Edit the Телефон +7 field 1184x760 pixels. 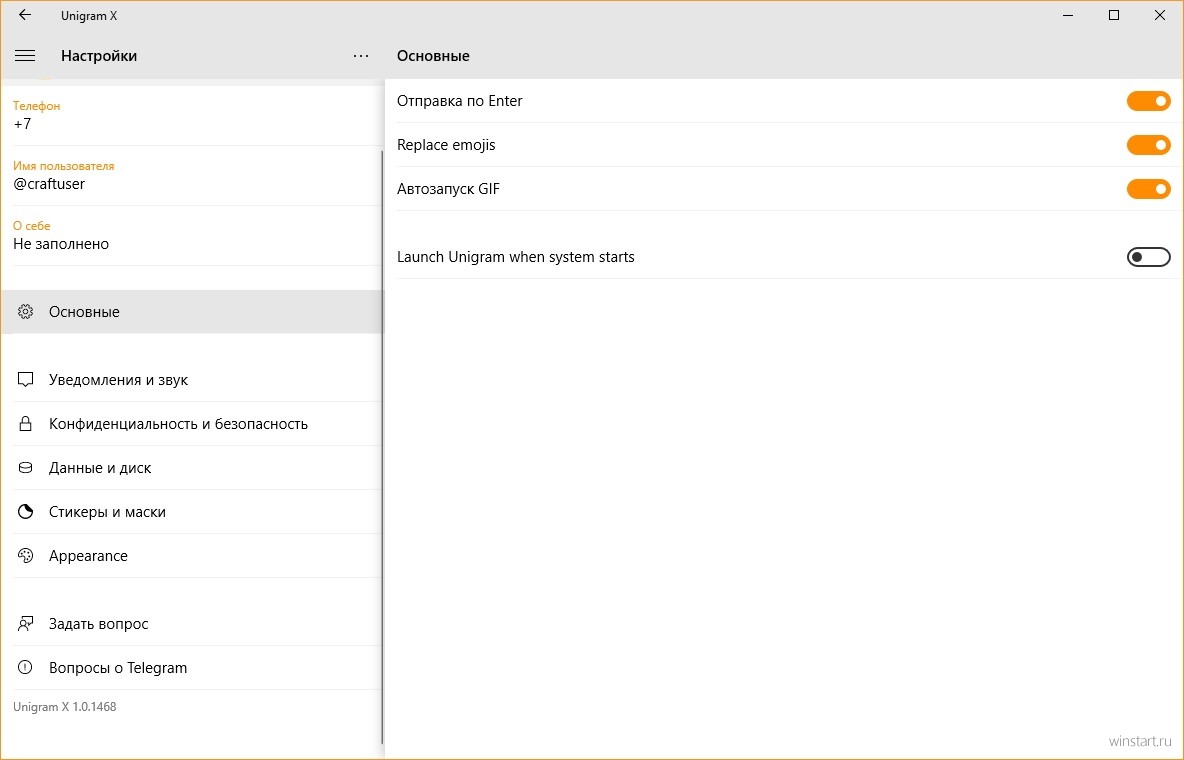[193, 116]
